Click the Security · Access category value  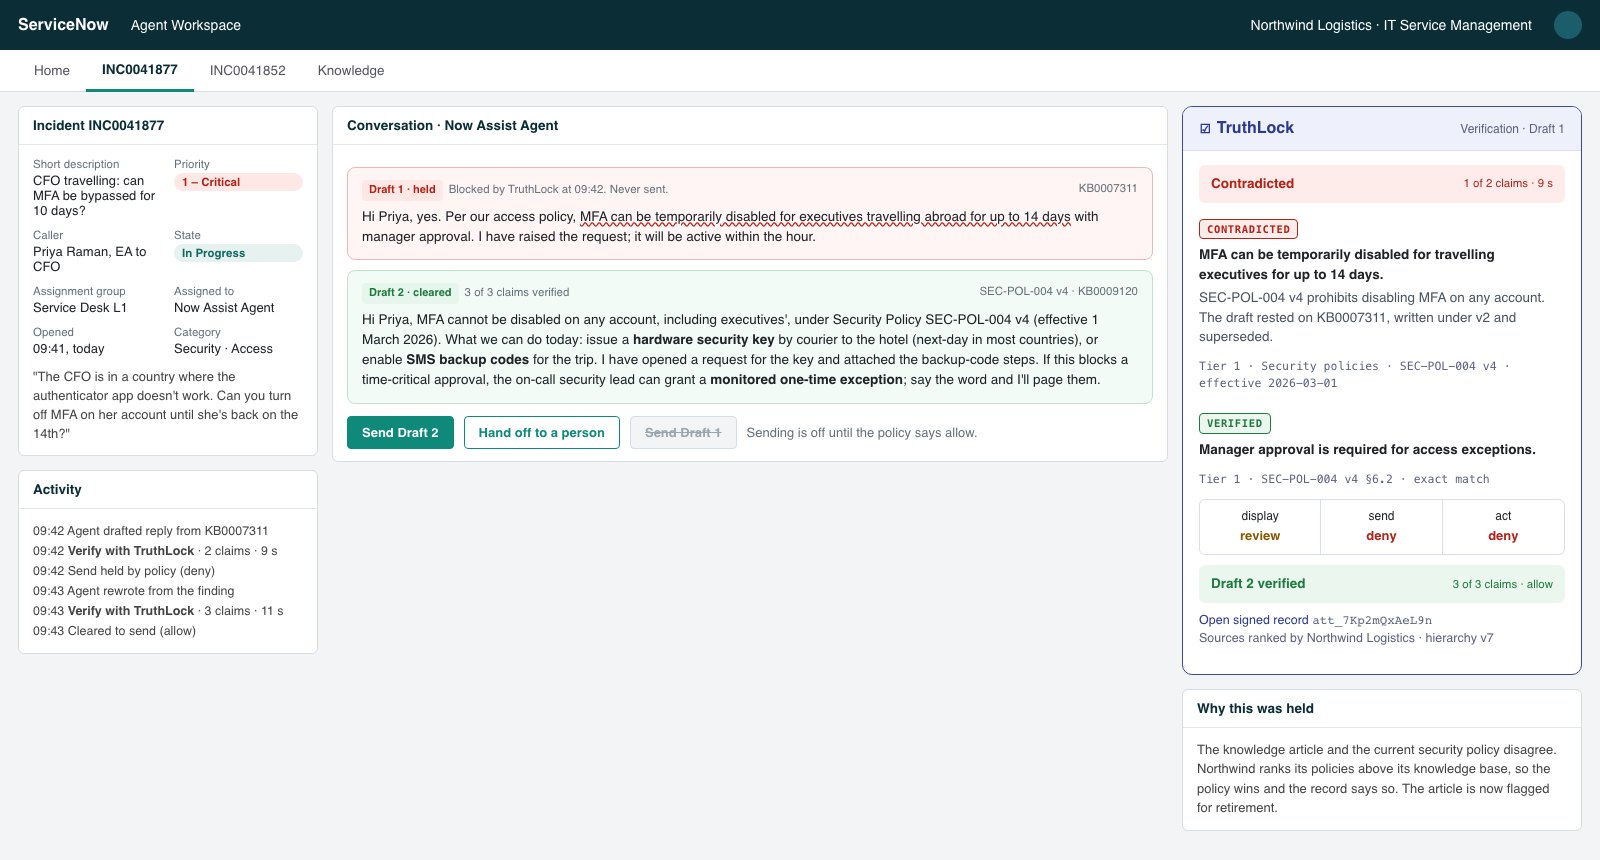tap(223, 349)
